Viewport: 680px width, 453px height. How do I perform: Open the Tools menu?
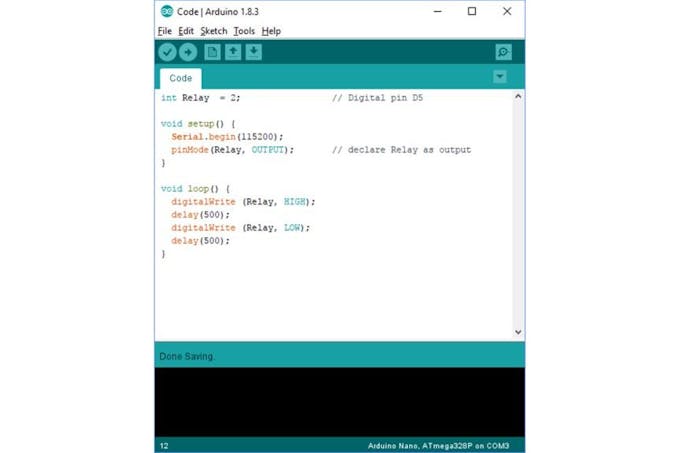244,31
